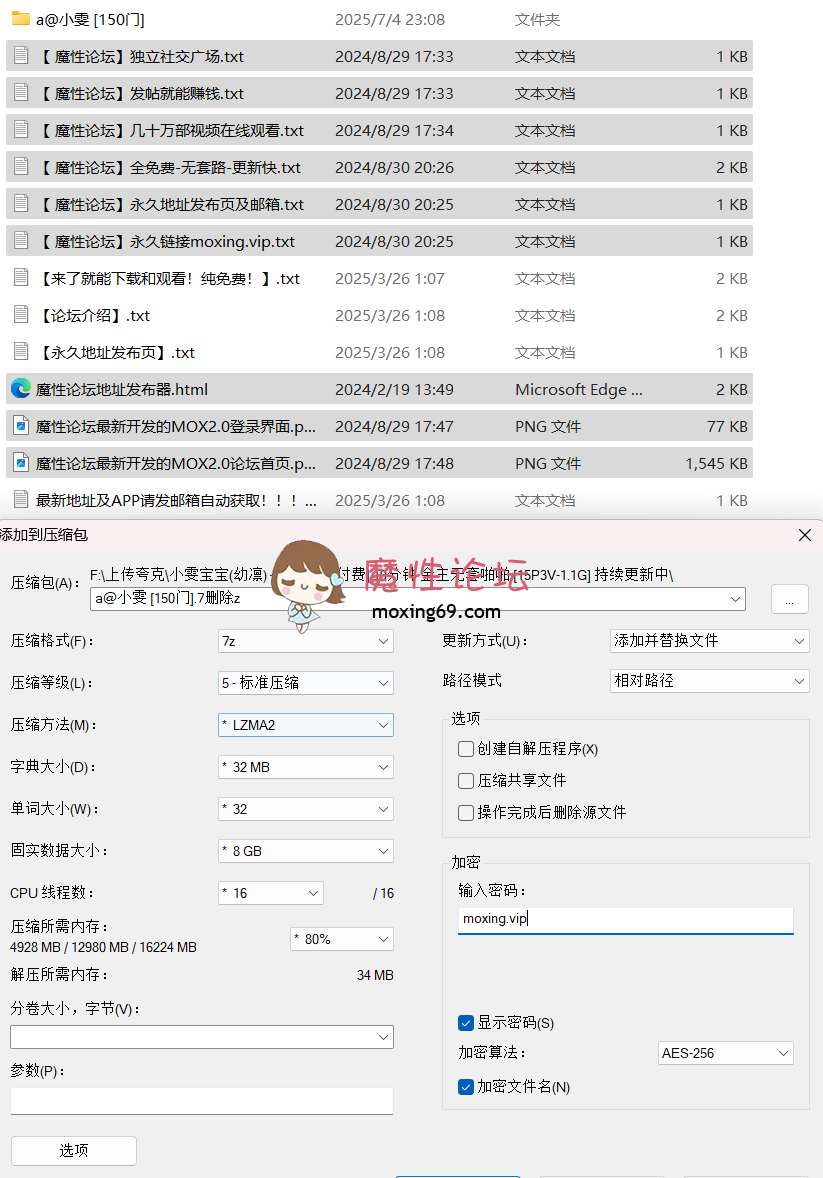Select the date 2025/7/4 23:08
Viewport: 823px width, 1178px height.
(x=390, y=20)
